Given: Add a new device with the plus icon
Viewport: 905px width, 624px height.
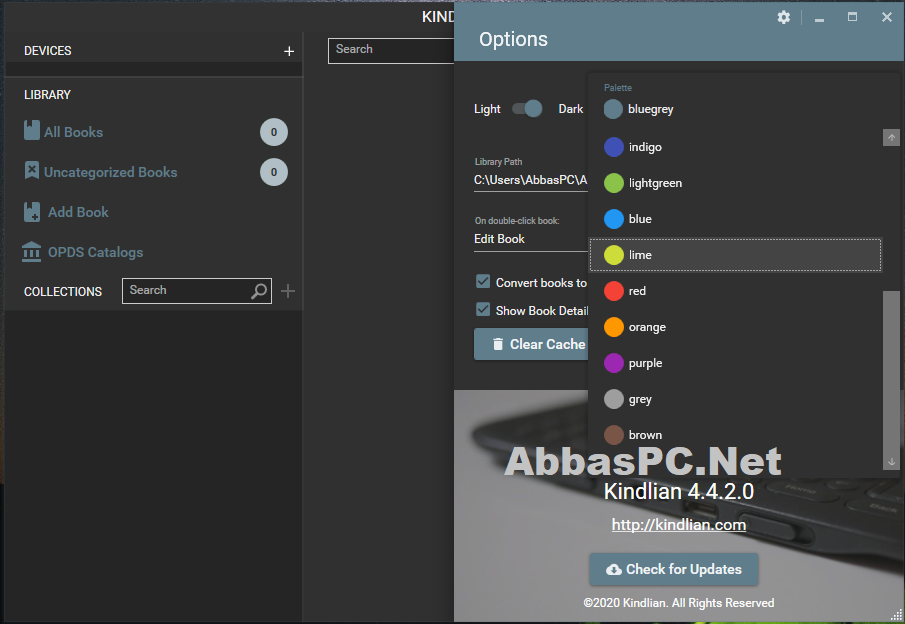Looking at the screenshot, I should point(289,51).
